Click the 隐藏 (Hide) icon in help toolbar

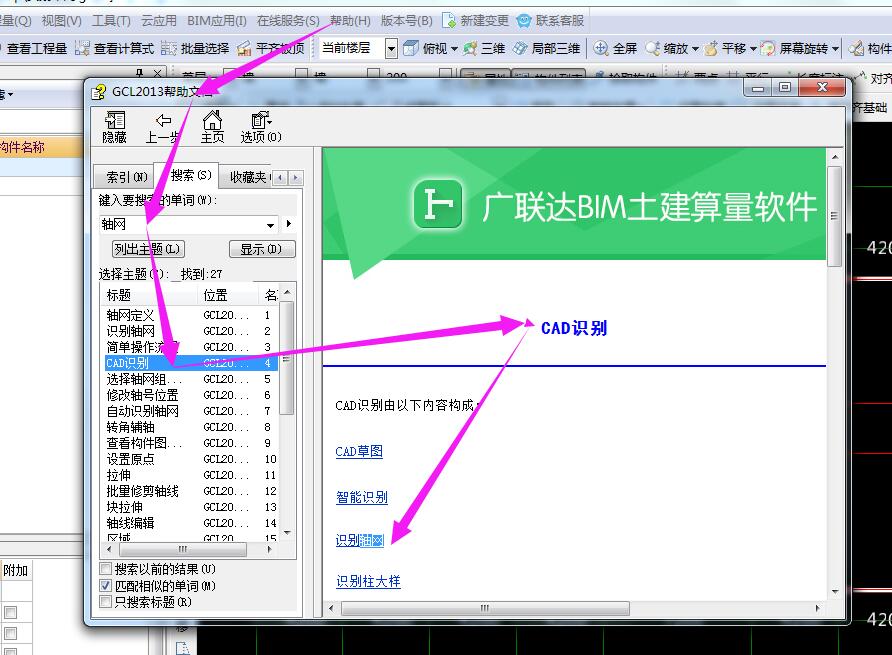114,121
